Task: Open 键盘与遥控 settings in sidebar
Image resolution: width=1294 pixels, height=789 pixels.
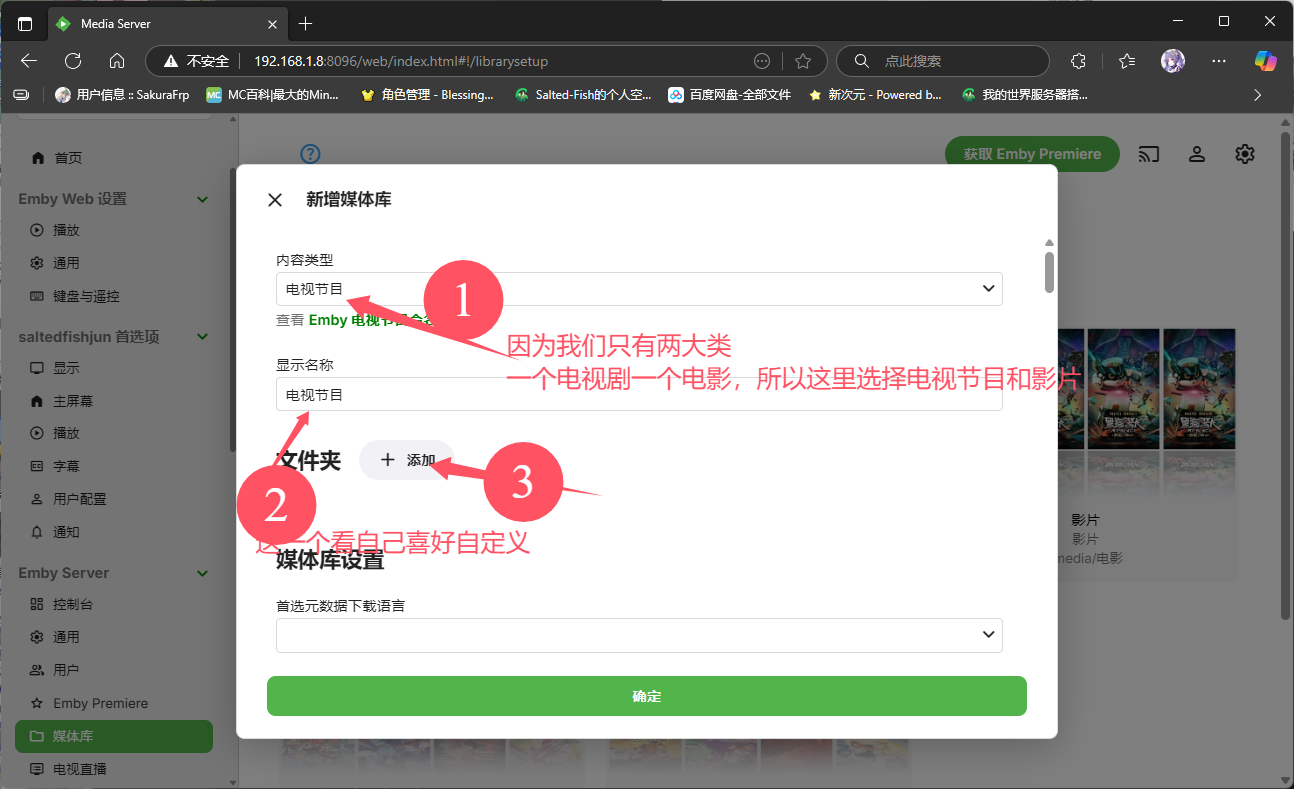Action: (86, 296)
